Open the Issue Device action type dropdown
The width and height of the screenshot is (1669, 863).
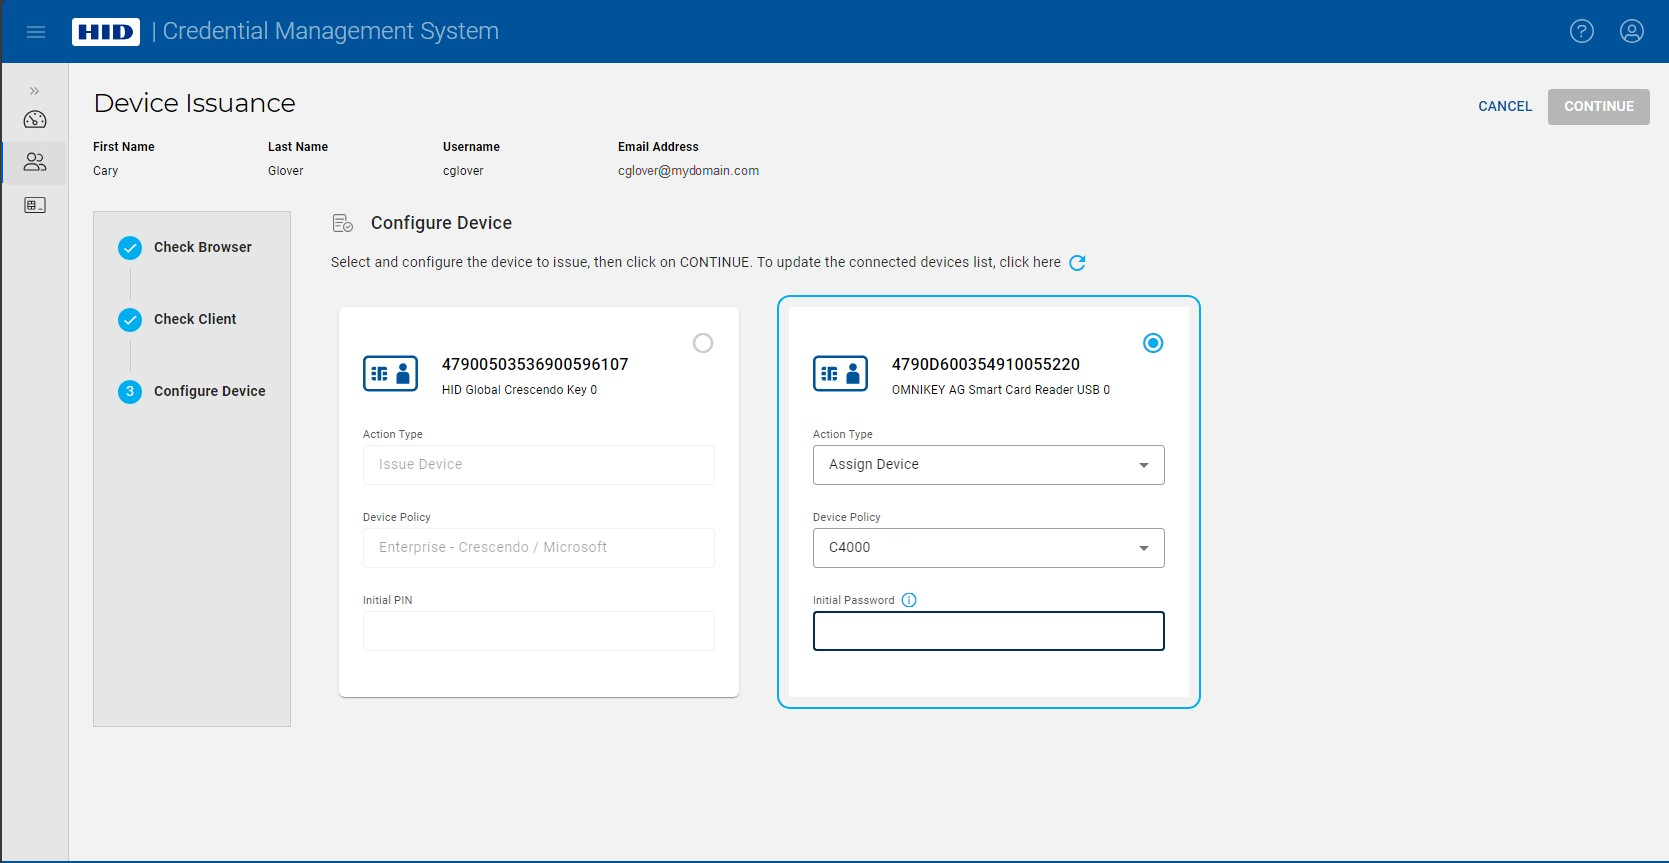[539, 465]
